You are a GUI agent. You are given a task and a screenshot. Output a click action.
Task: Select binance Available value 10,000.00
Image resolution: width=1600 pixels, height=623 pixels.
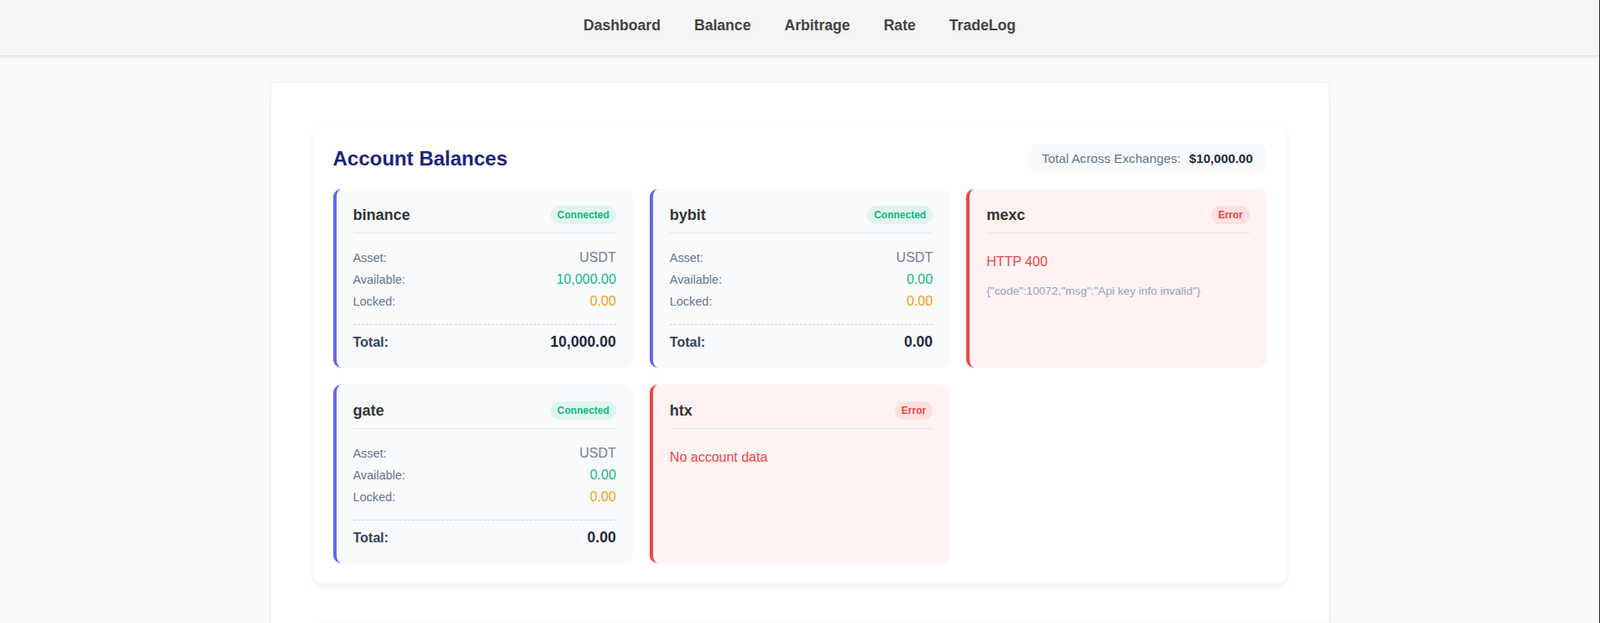tap(586, 279)
